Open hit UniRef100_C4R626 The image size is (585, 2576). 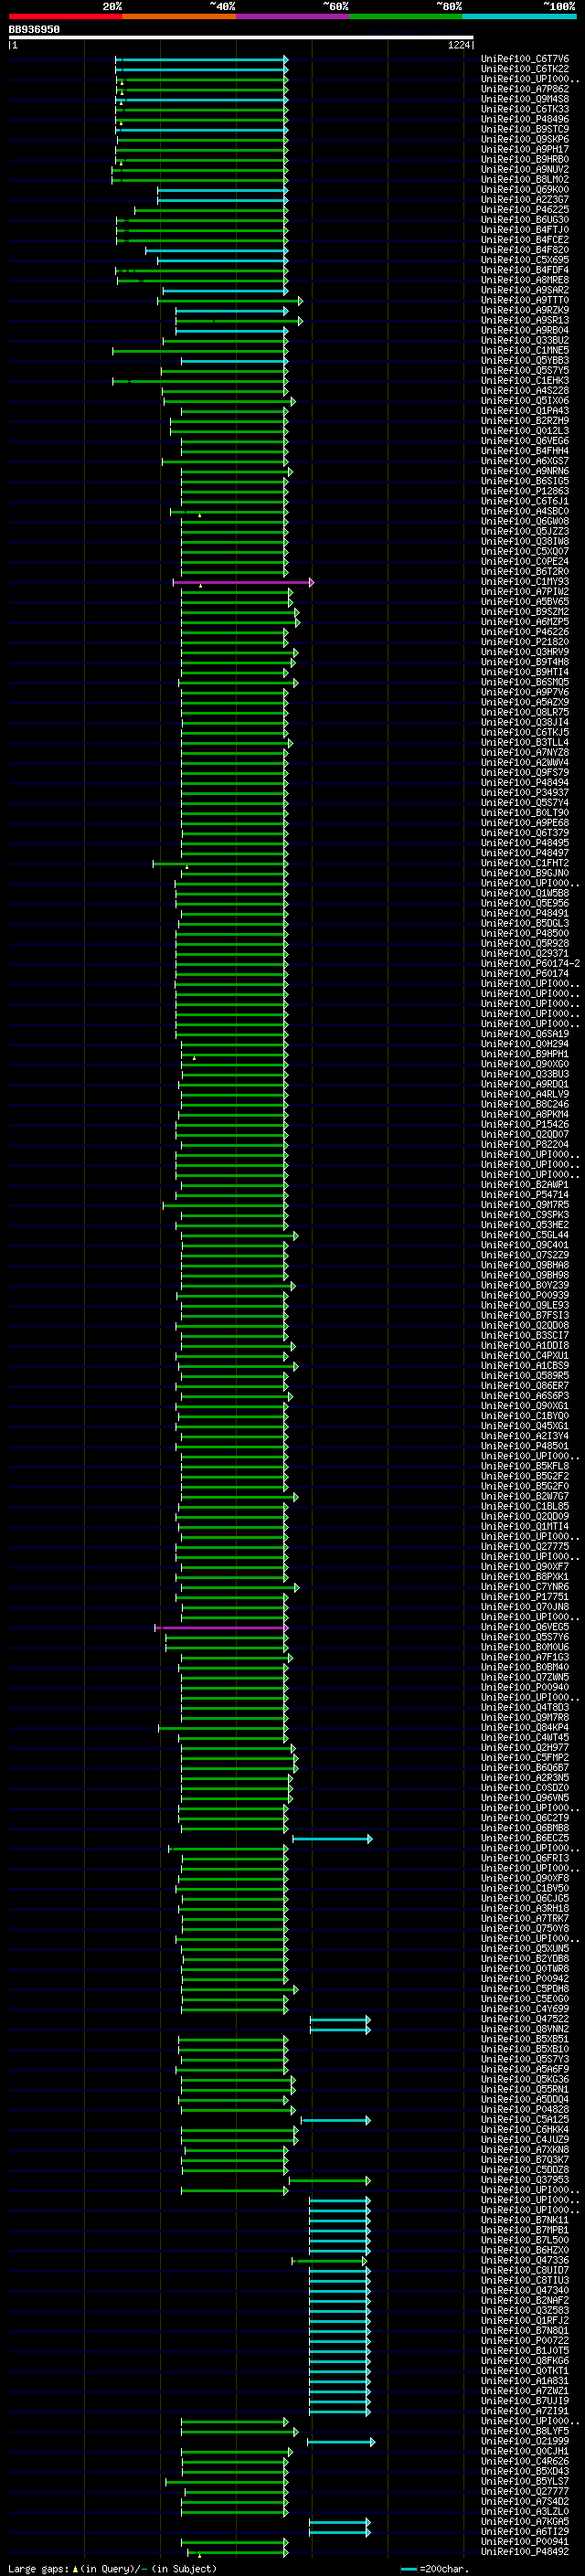525,2462
